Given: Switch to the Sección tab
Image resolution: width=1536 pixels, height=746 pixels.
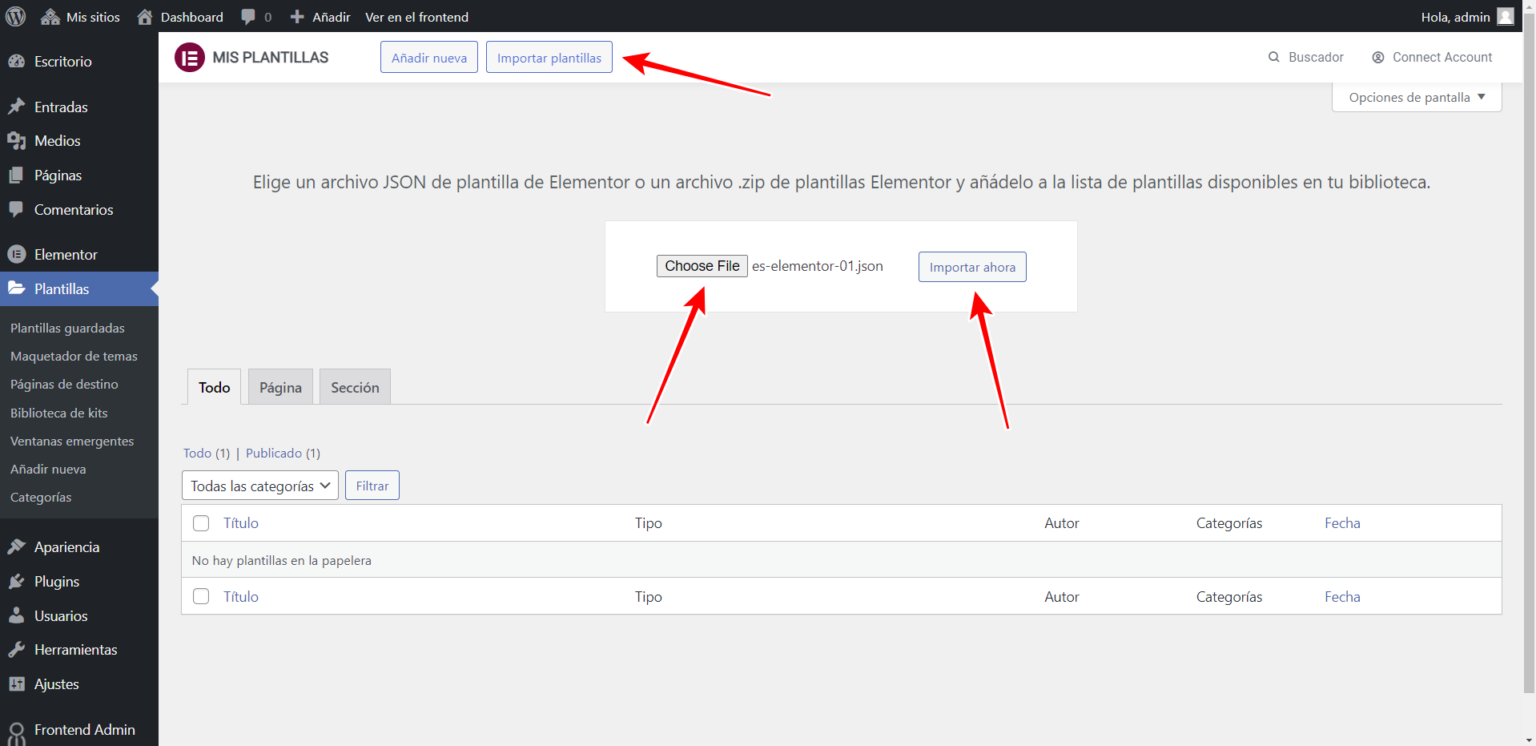Looking at the screenshot, I should [x=355, y=386].
